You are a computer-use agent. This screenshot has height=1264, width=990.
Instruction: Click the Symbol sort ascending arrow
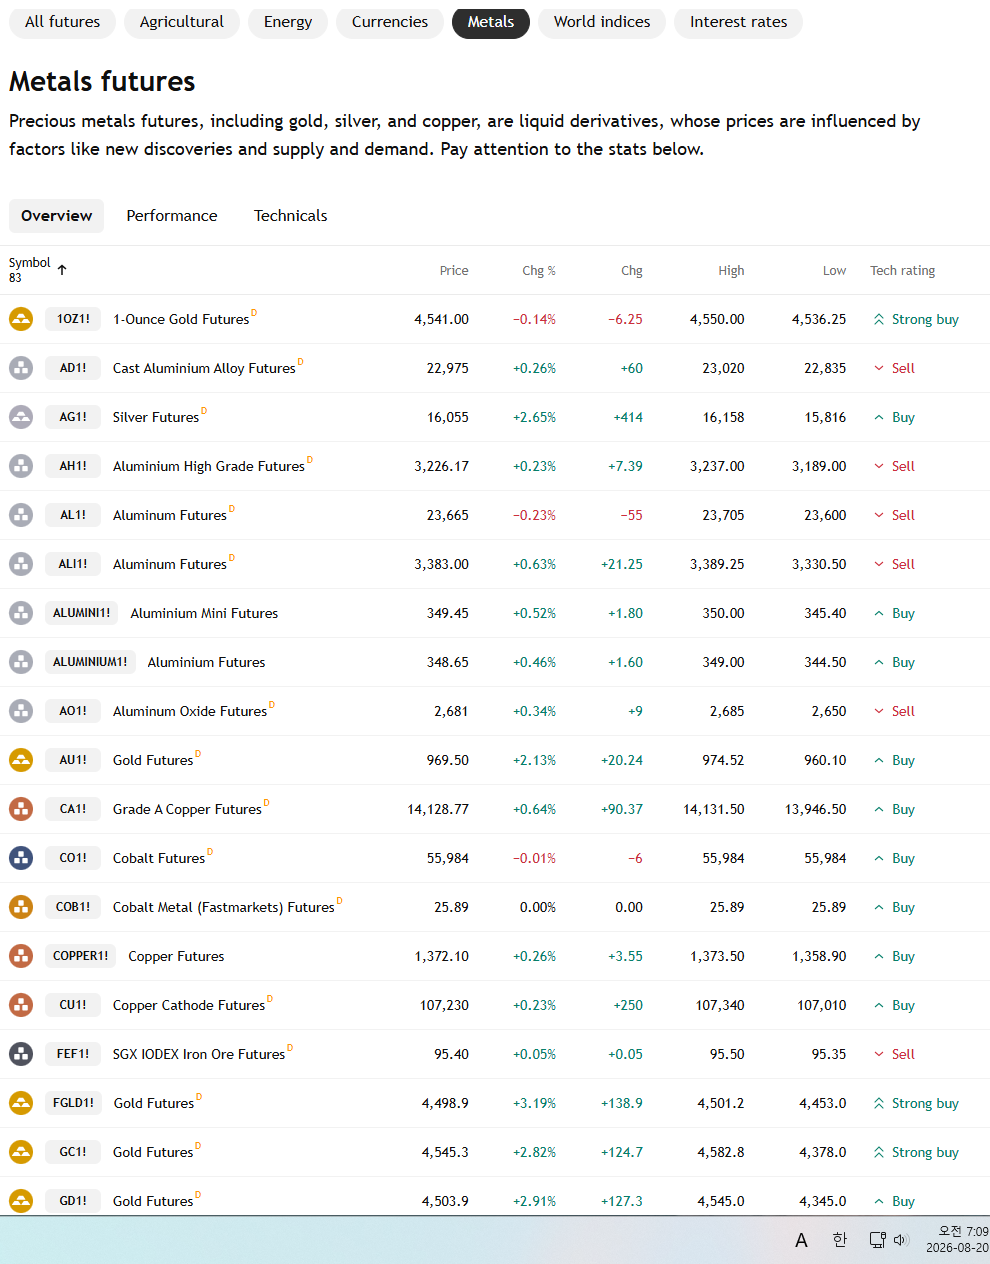(x=62, y=270)
